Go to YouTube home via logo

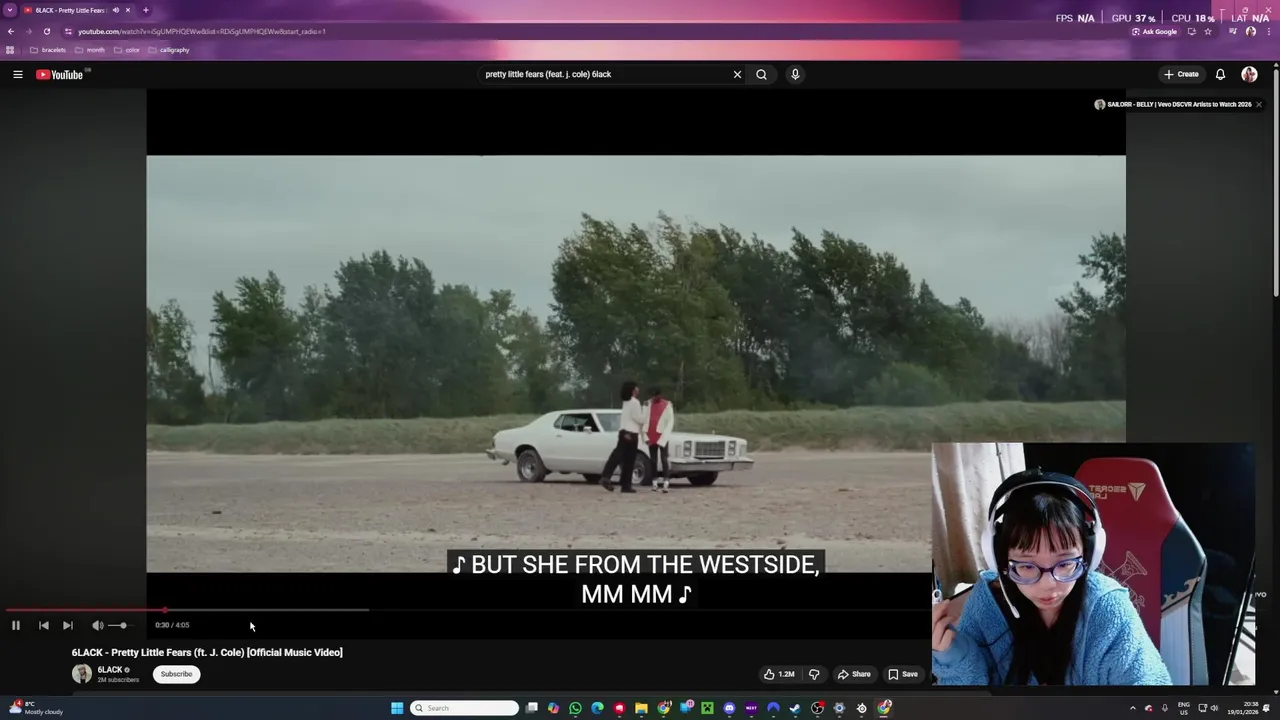click(x=59, y=74)
